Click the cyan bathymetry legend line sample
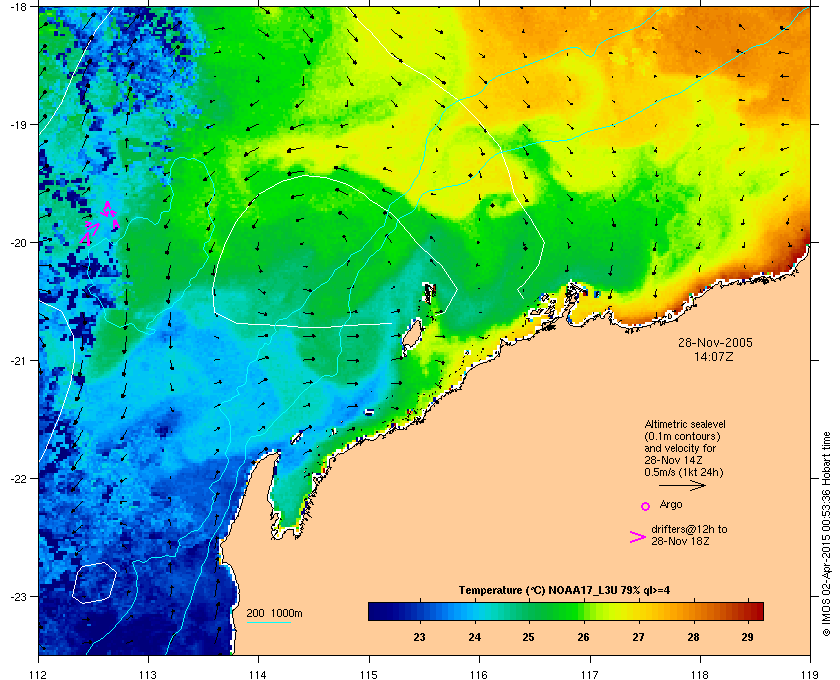840x680 pixels. coord(268,622)
